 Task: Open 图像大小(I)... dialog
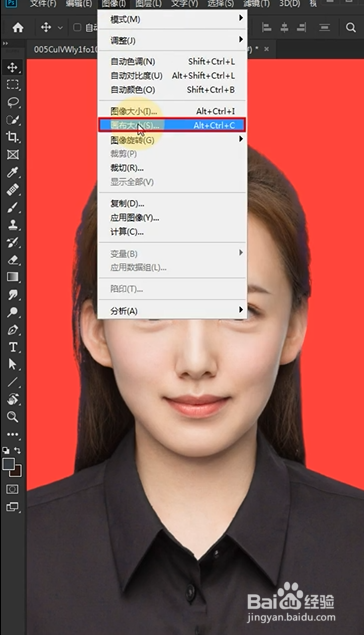click(x=172, y=111)
